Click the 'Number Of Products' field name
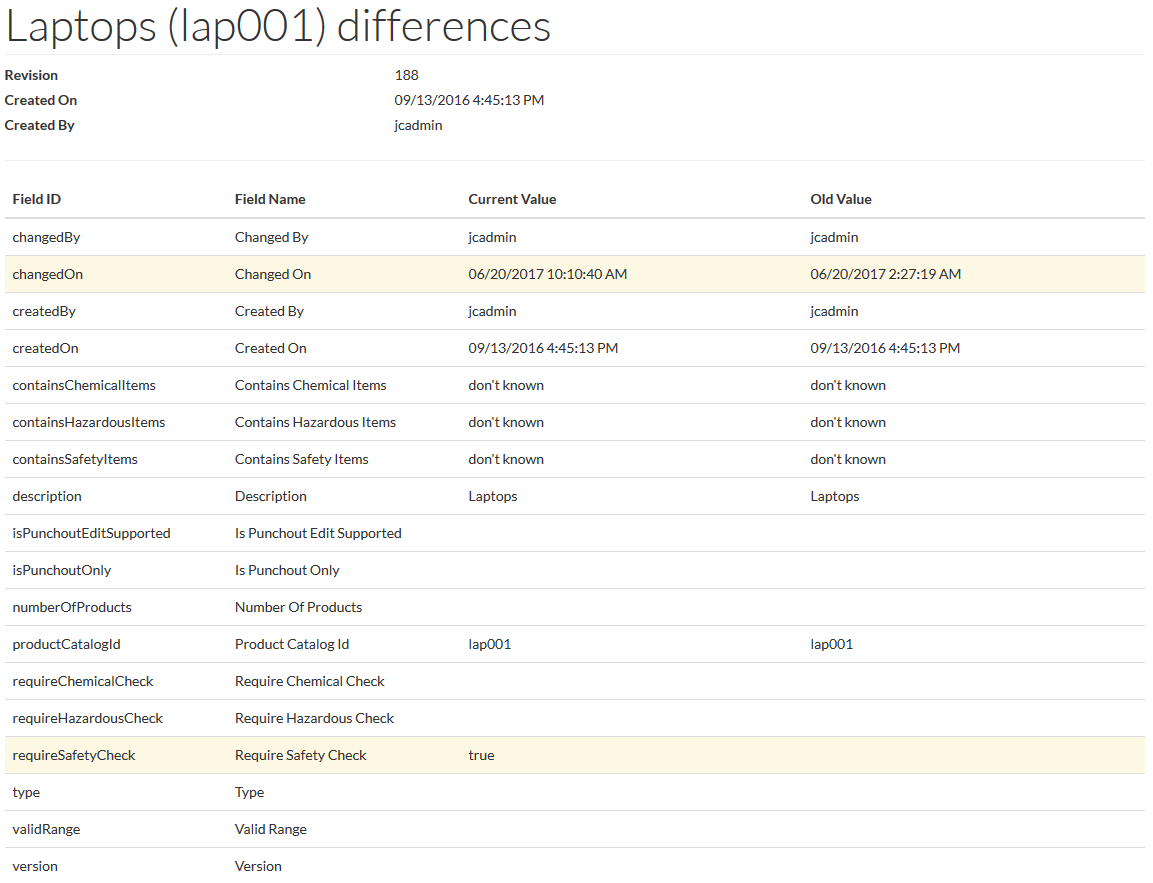 (x=298, y=607)
